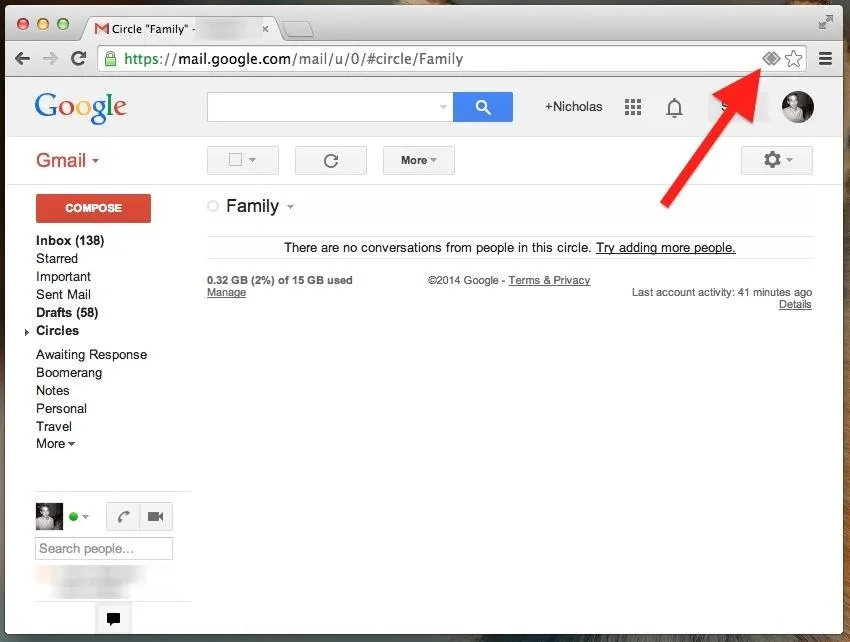Click COMPOSE to write a new email

coord(93,208)
